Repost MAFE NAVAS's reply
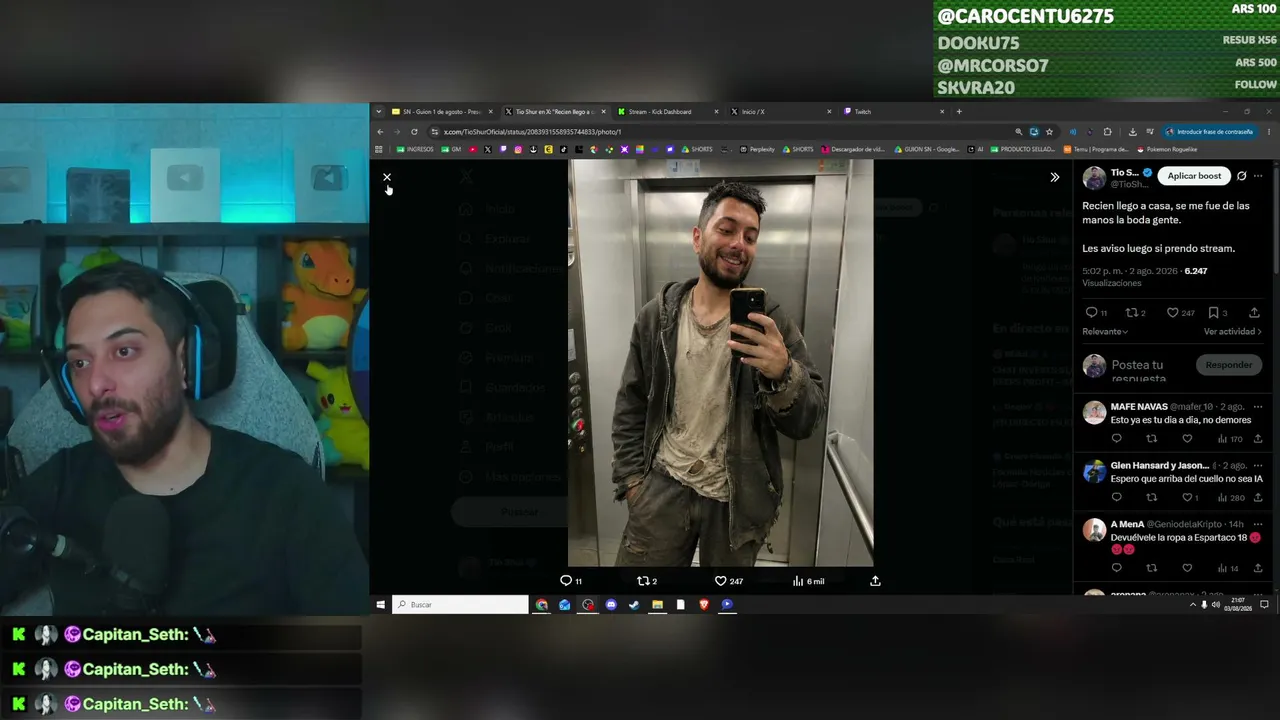 [x=1151, y=439]
